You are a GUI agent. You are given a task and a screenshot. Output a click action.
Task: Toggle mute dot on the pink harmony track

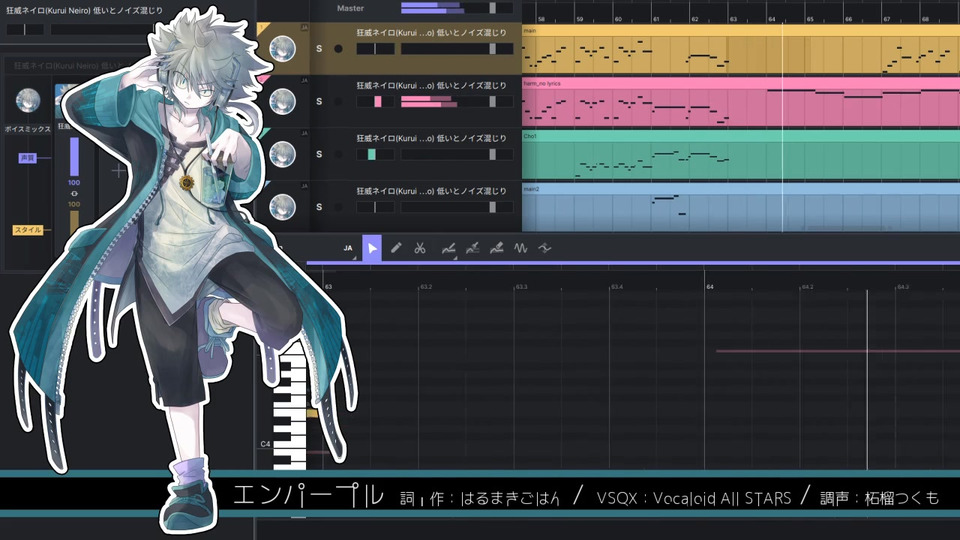[338, 101]
